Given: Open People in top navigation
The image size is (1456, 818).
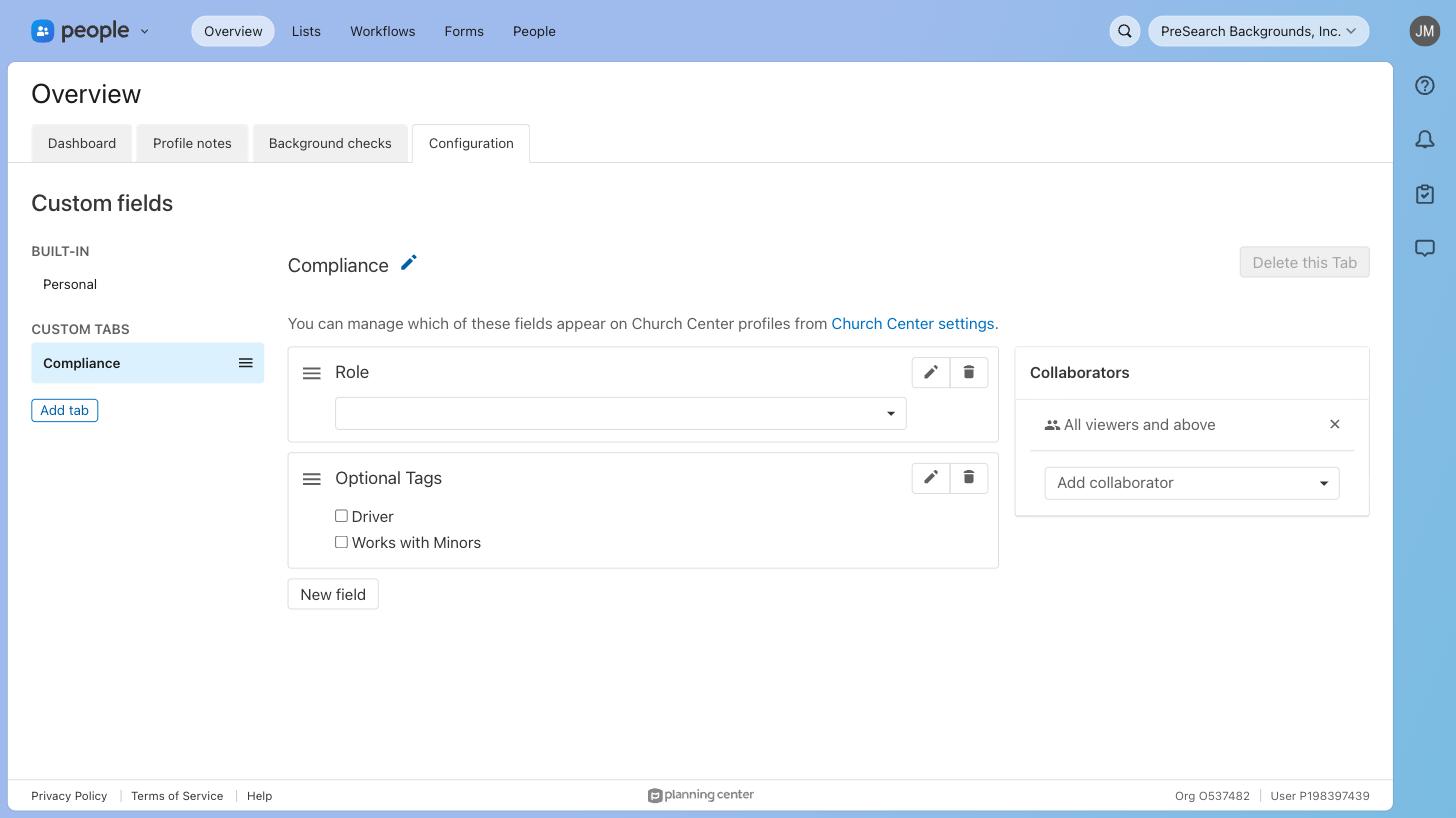Looking at the screenshot, I should coord(534,31).
